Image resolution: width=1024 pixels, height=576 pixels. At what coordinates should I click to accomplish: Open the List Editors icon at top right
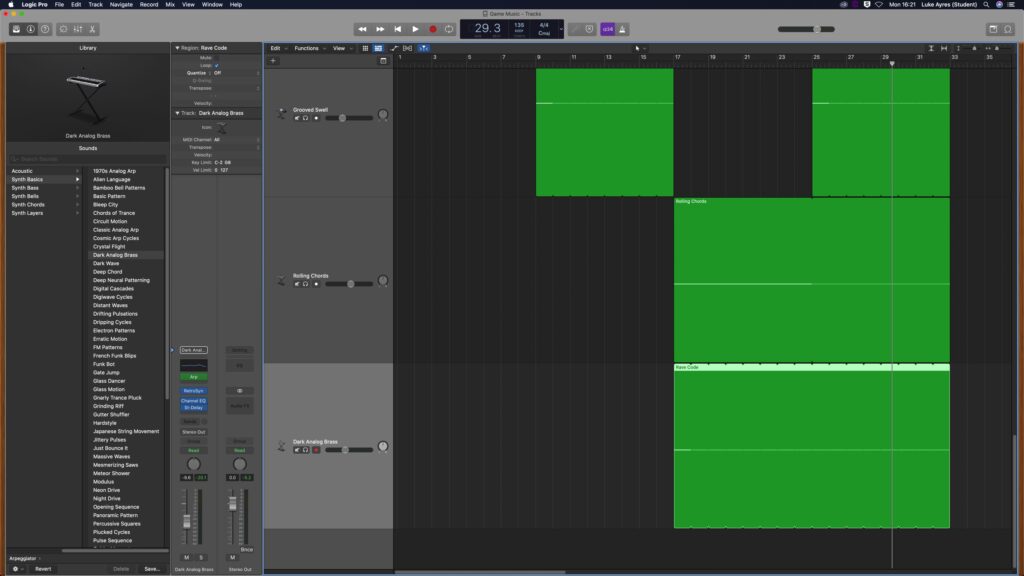(993, 29)
